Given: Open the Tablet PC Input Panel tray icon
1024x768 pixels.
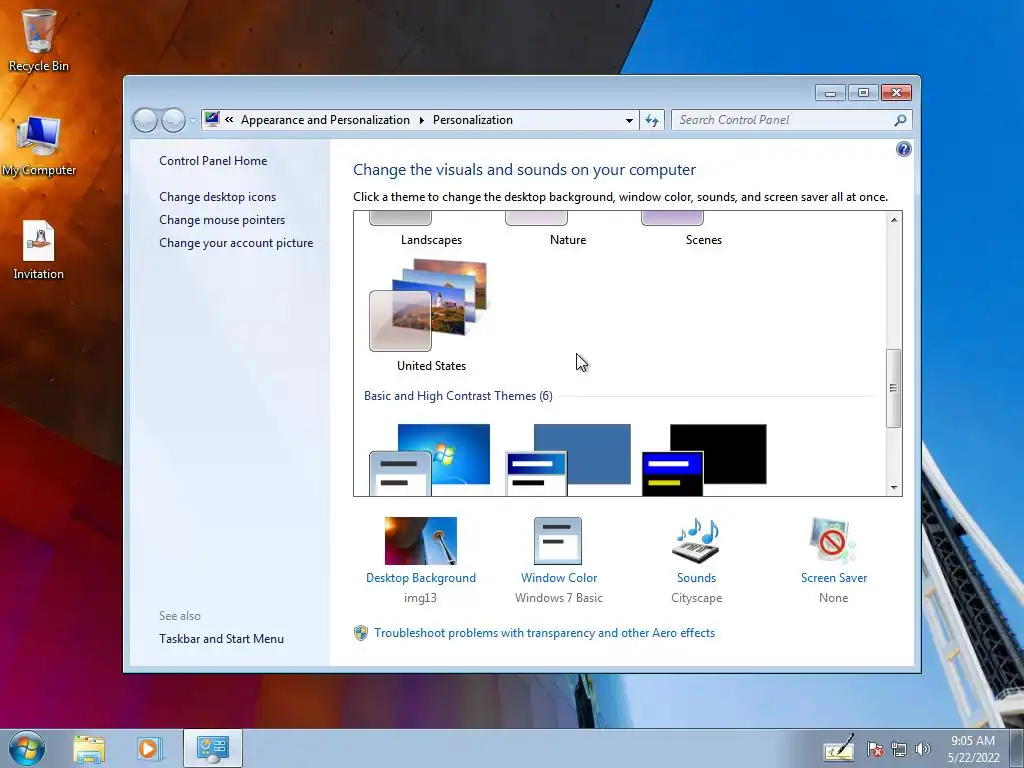Looking at the screenshot, I should coord(839,748).
